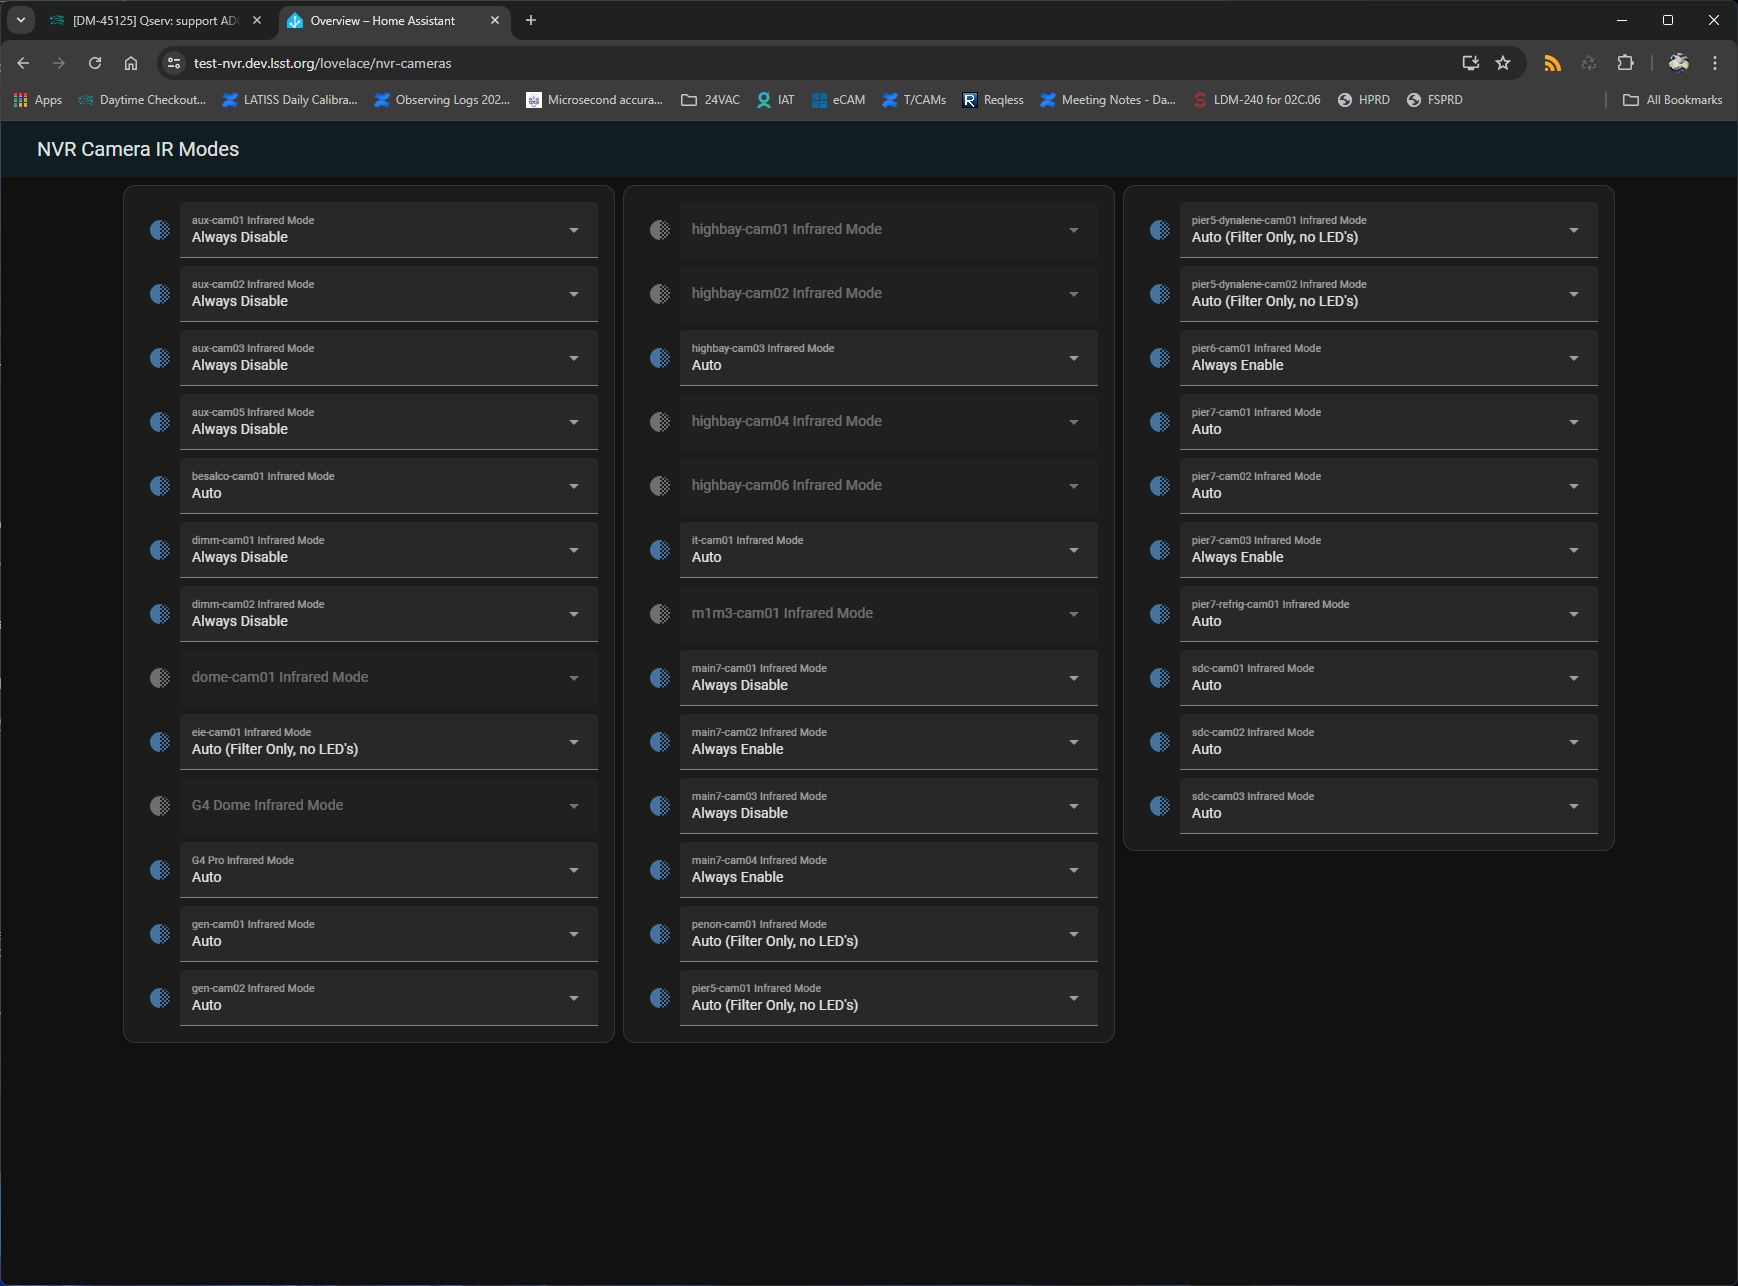Click the infrared icon beside m1m3-cam01
The image size is (1738, 1286).
click(660, 614)
